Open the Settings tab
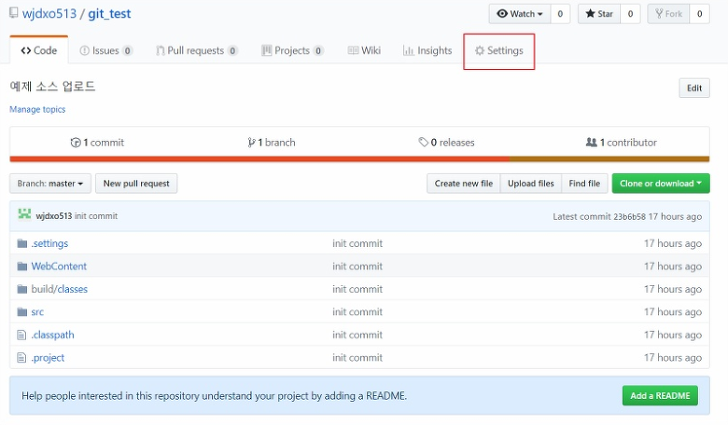 (x=499, y=51)
